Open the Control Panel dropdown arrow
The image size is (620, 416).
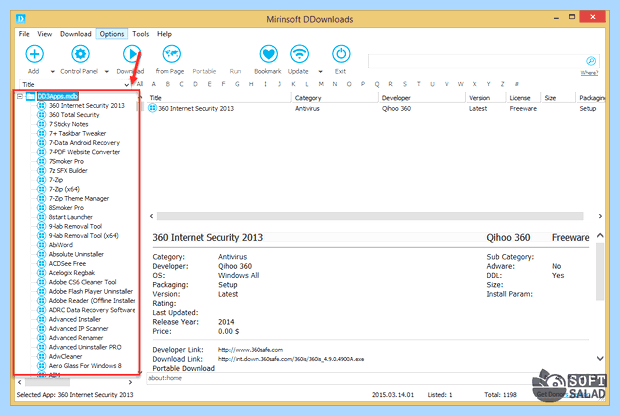coord(106,72)
